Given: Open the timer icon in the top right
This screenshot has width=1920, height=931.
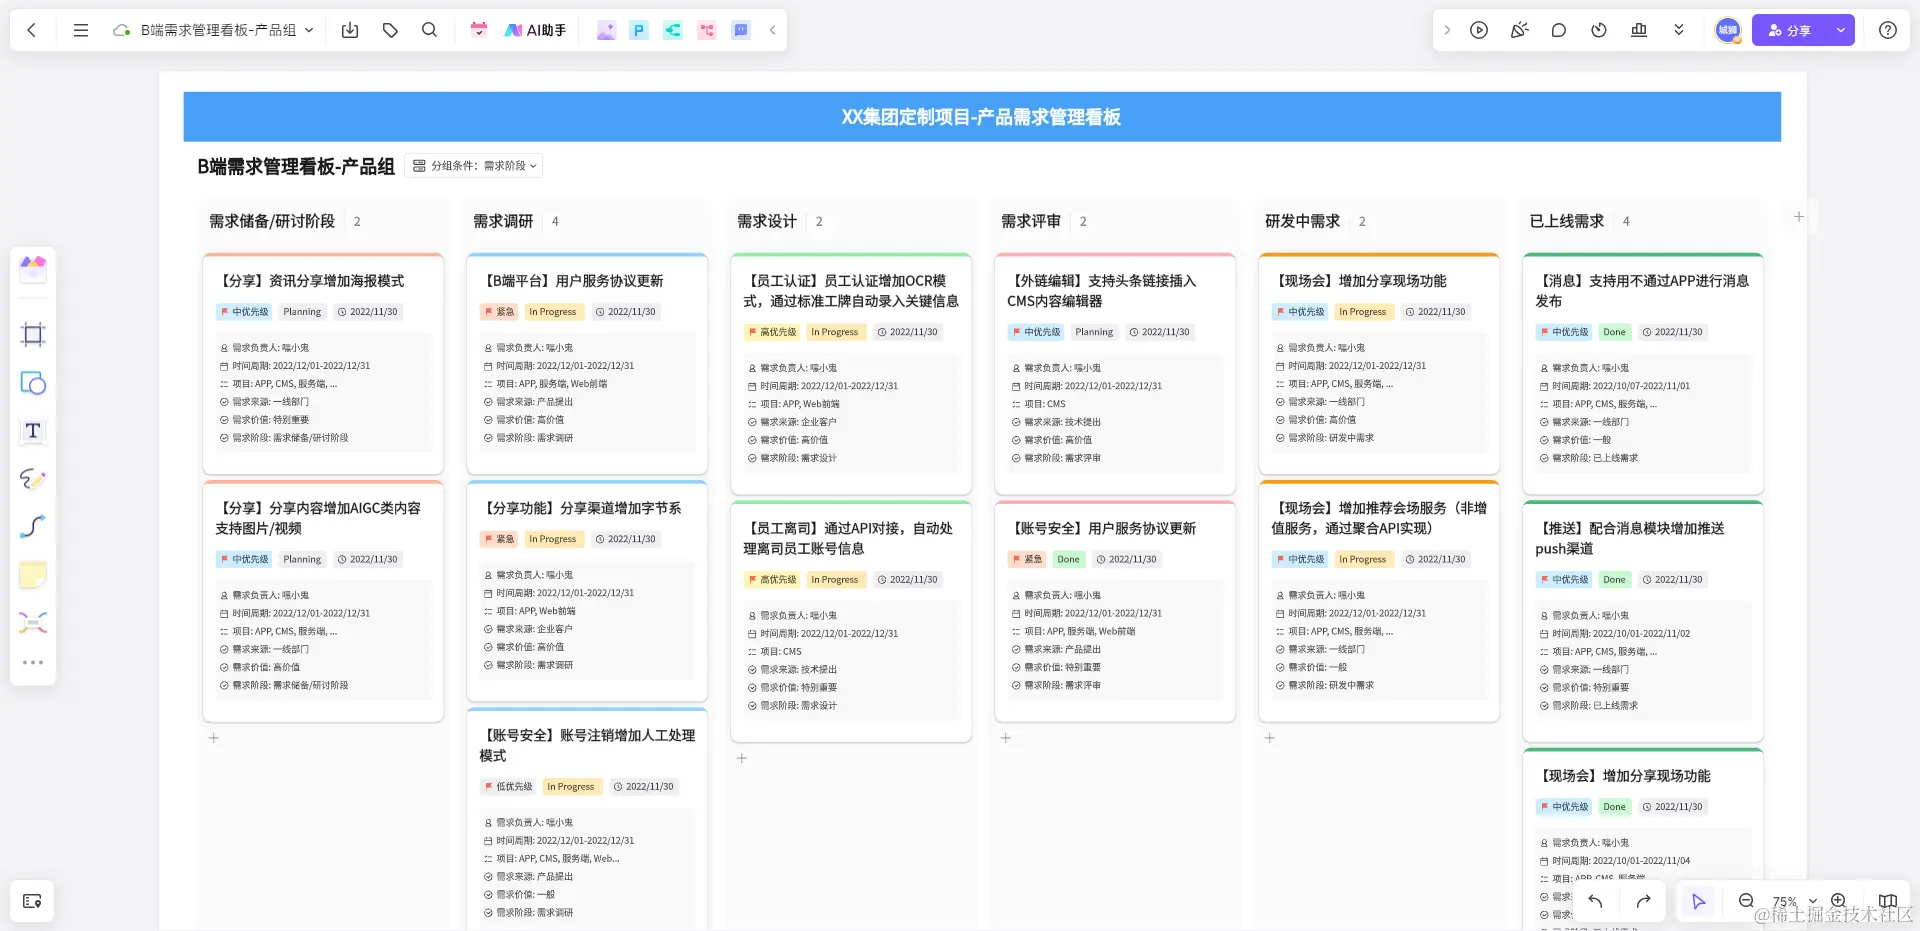Looking at the screenshot, I should click(x=1598, y=30).
